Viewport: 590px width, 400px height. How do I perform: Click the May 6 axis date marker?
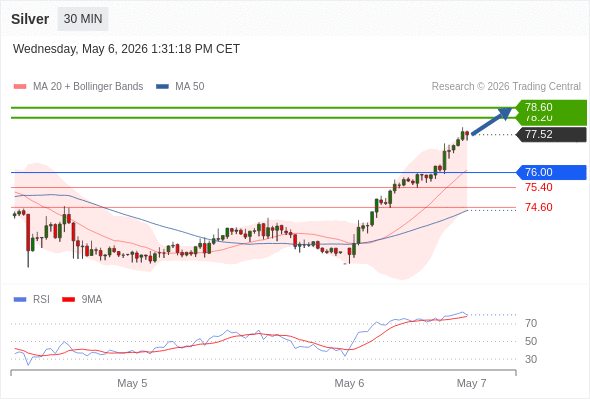coord(349,383)
